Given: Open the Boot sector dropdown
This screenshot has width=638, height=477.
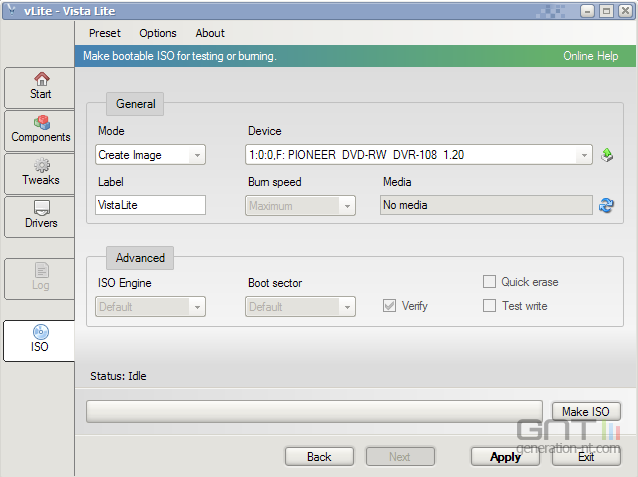Looking at the screenshot, I should 300,306.
